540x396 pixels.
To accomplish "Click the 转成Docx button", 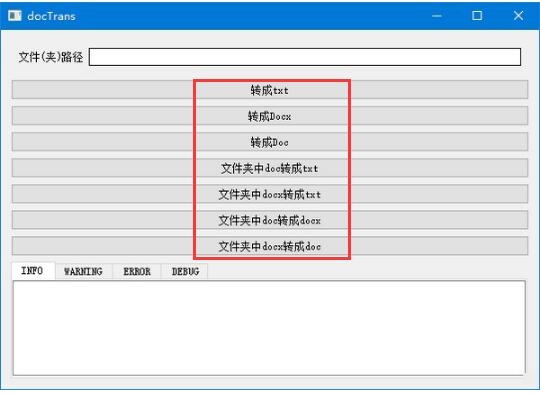I will [270, 116].
